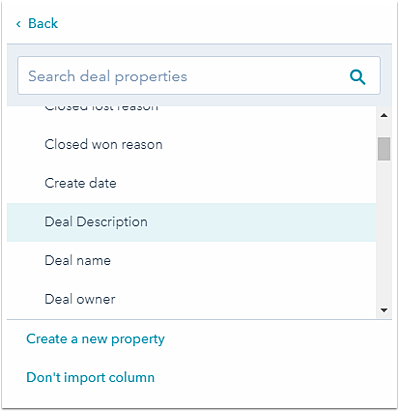Click the gray scrollbar thumb
This screenshot has height=411, width=399.
[x=384, y=149]
